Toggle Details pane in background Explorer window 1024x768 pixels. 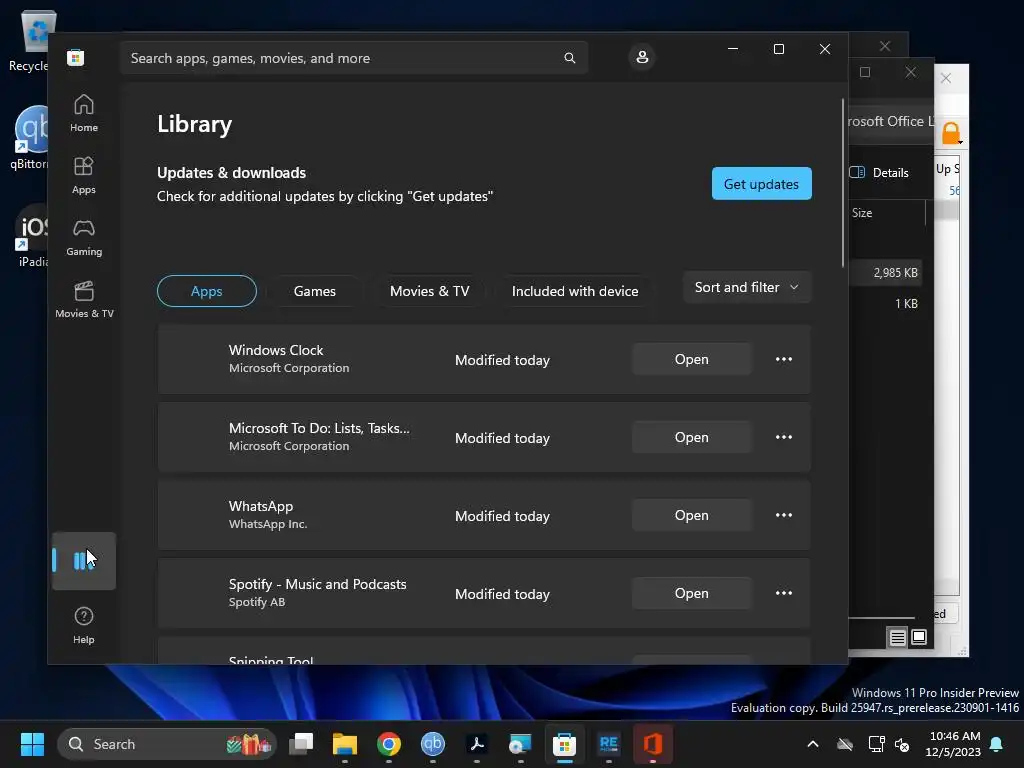pos(879,172)
